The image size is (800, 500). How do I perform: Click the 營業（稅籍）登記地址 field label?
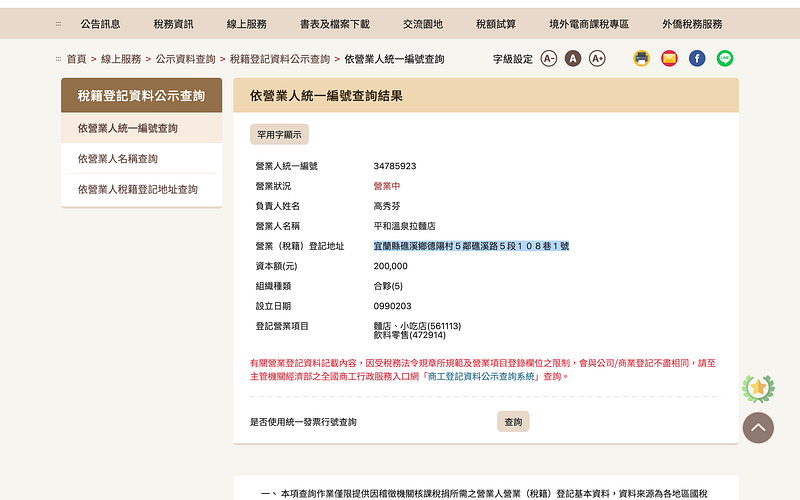pyautogui.click(x=299, y=246)
